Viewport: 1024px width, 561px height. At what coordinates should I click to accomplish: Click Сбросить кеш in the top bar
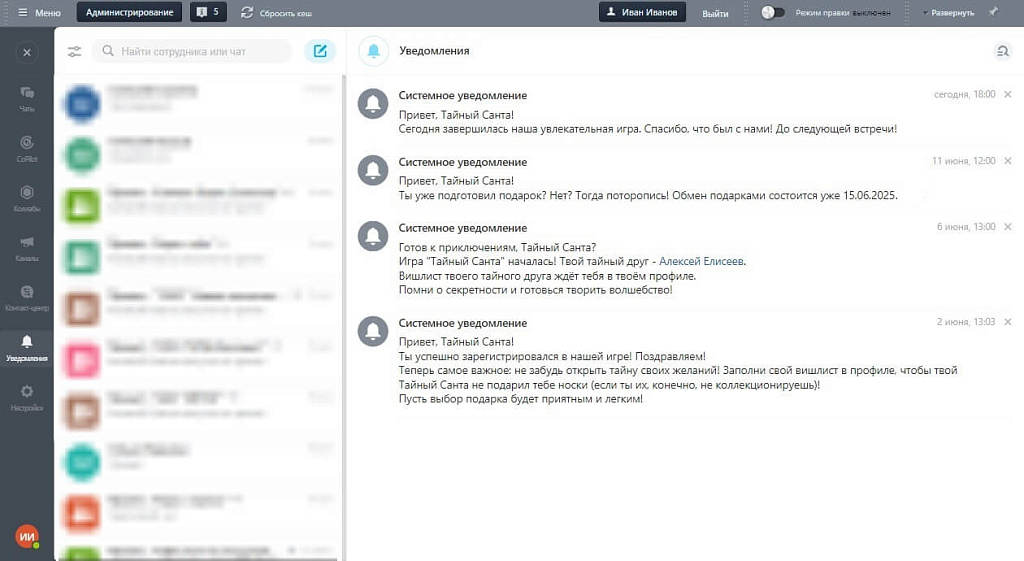click(277, 13)
